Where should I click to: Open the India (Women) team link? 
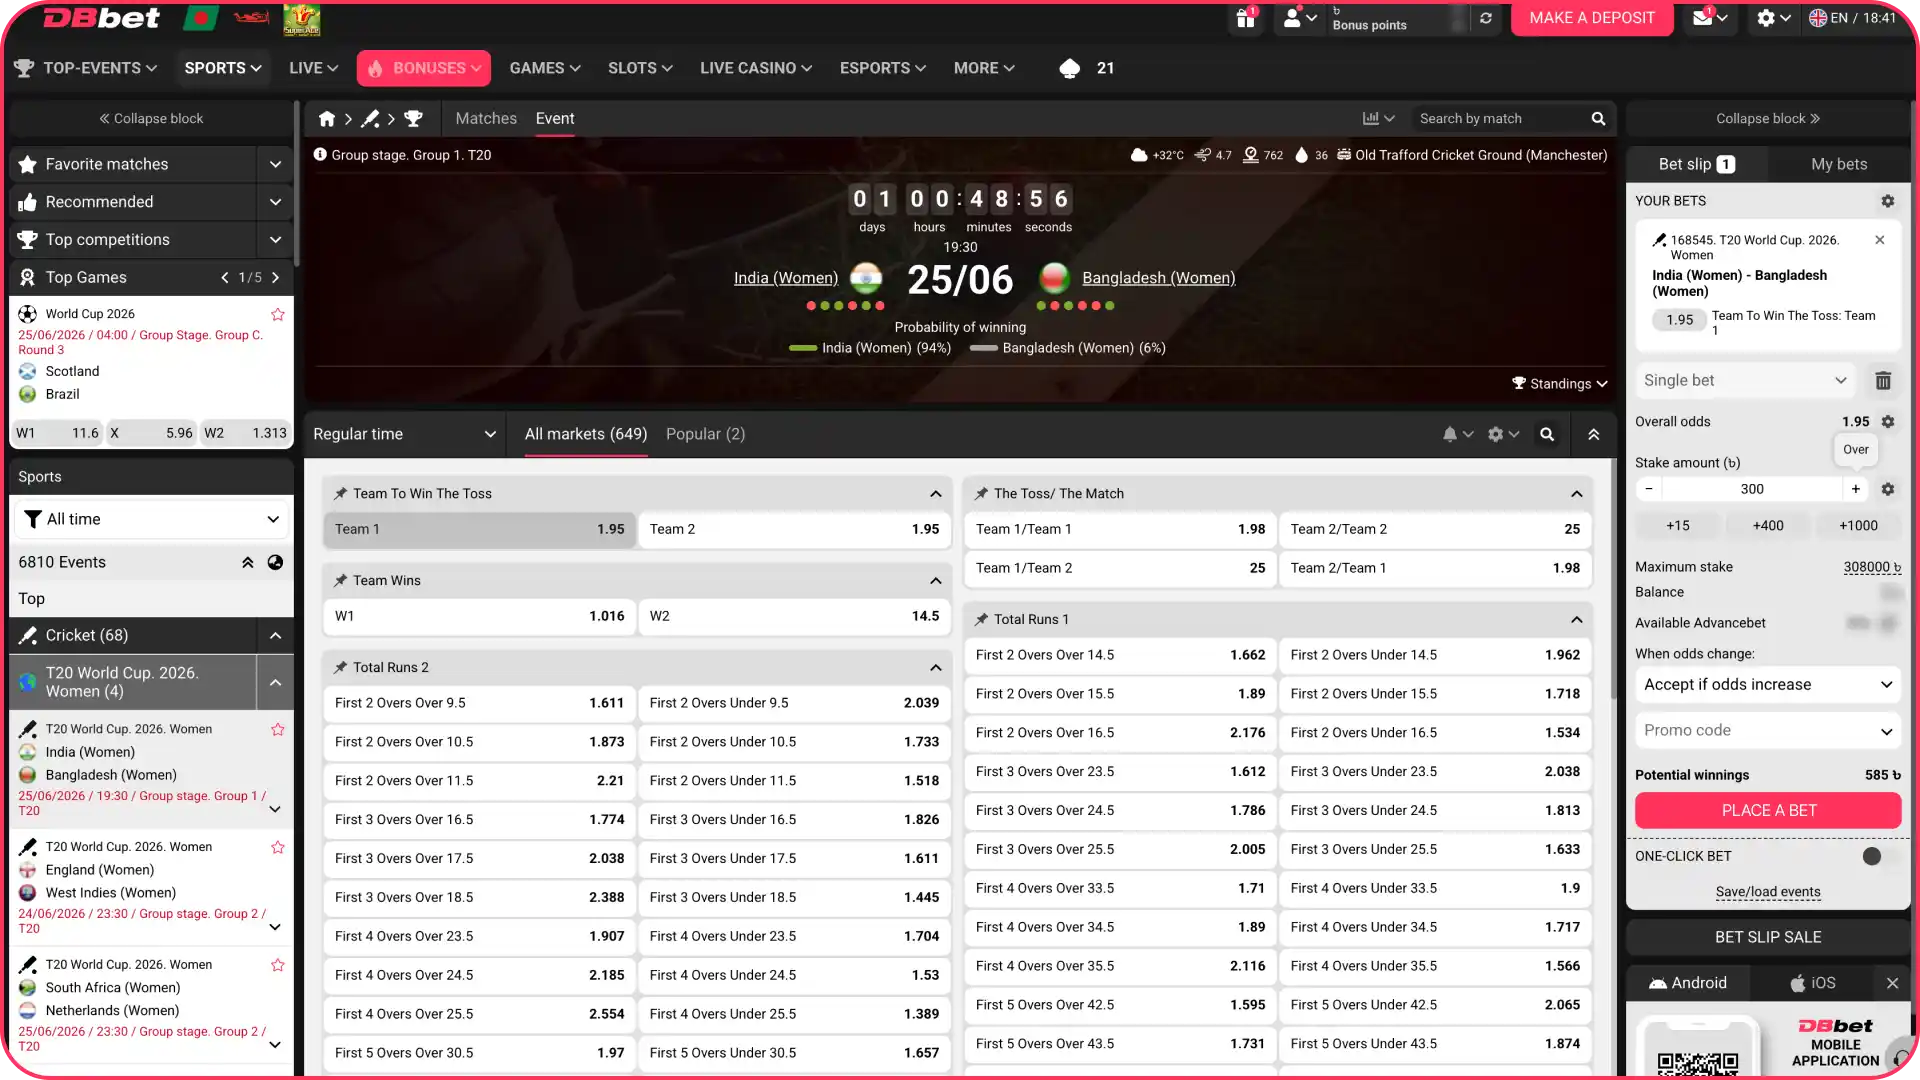pyautogui.click(x=786, y=278)
